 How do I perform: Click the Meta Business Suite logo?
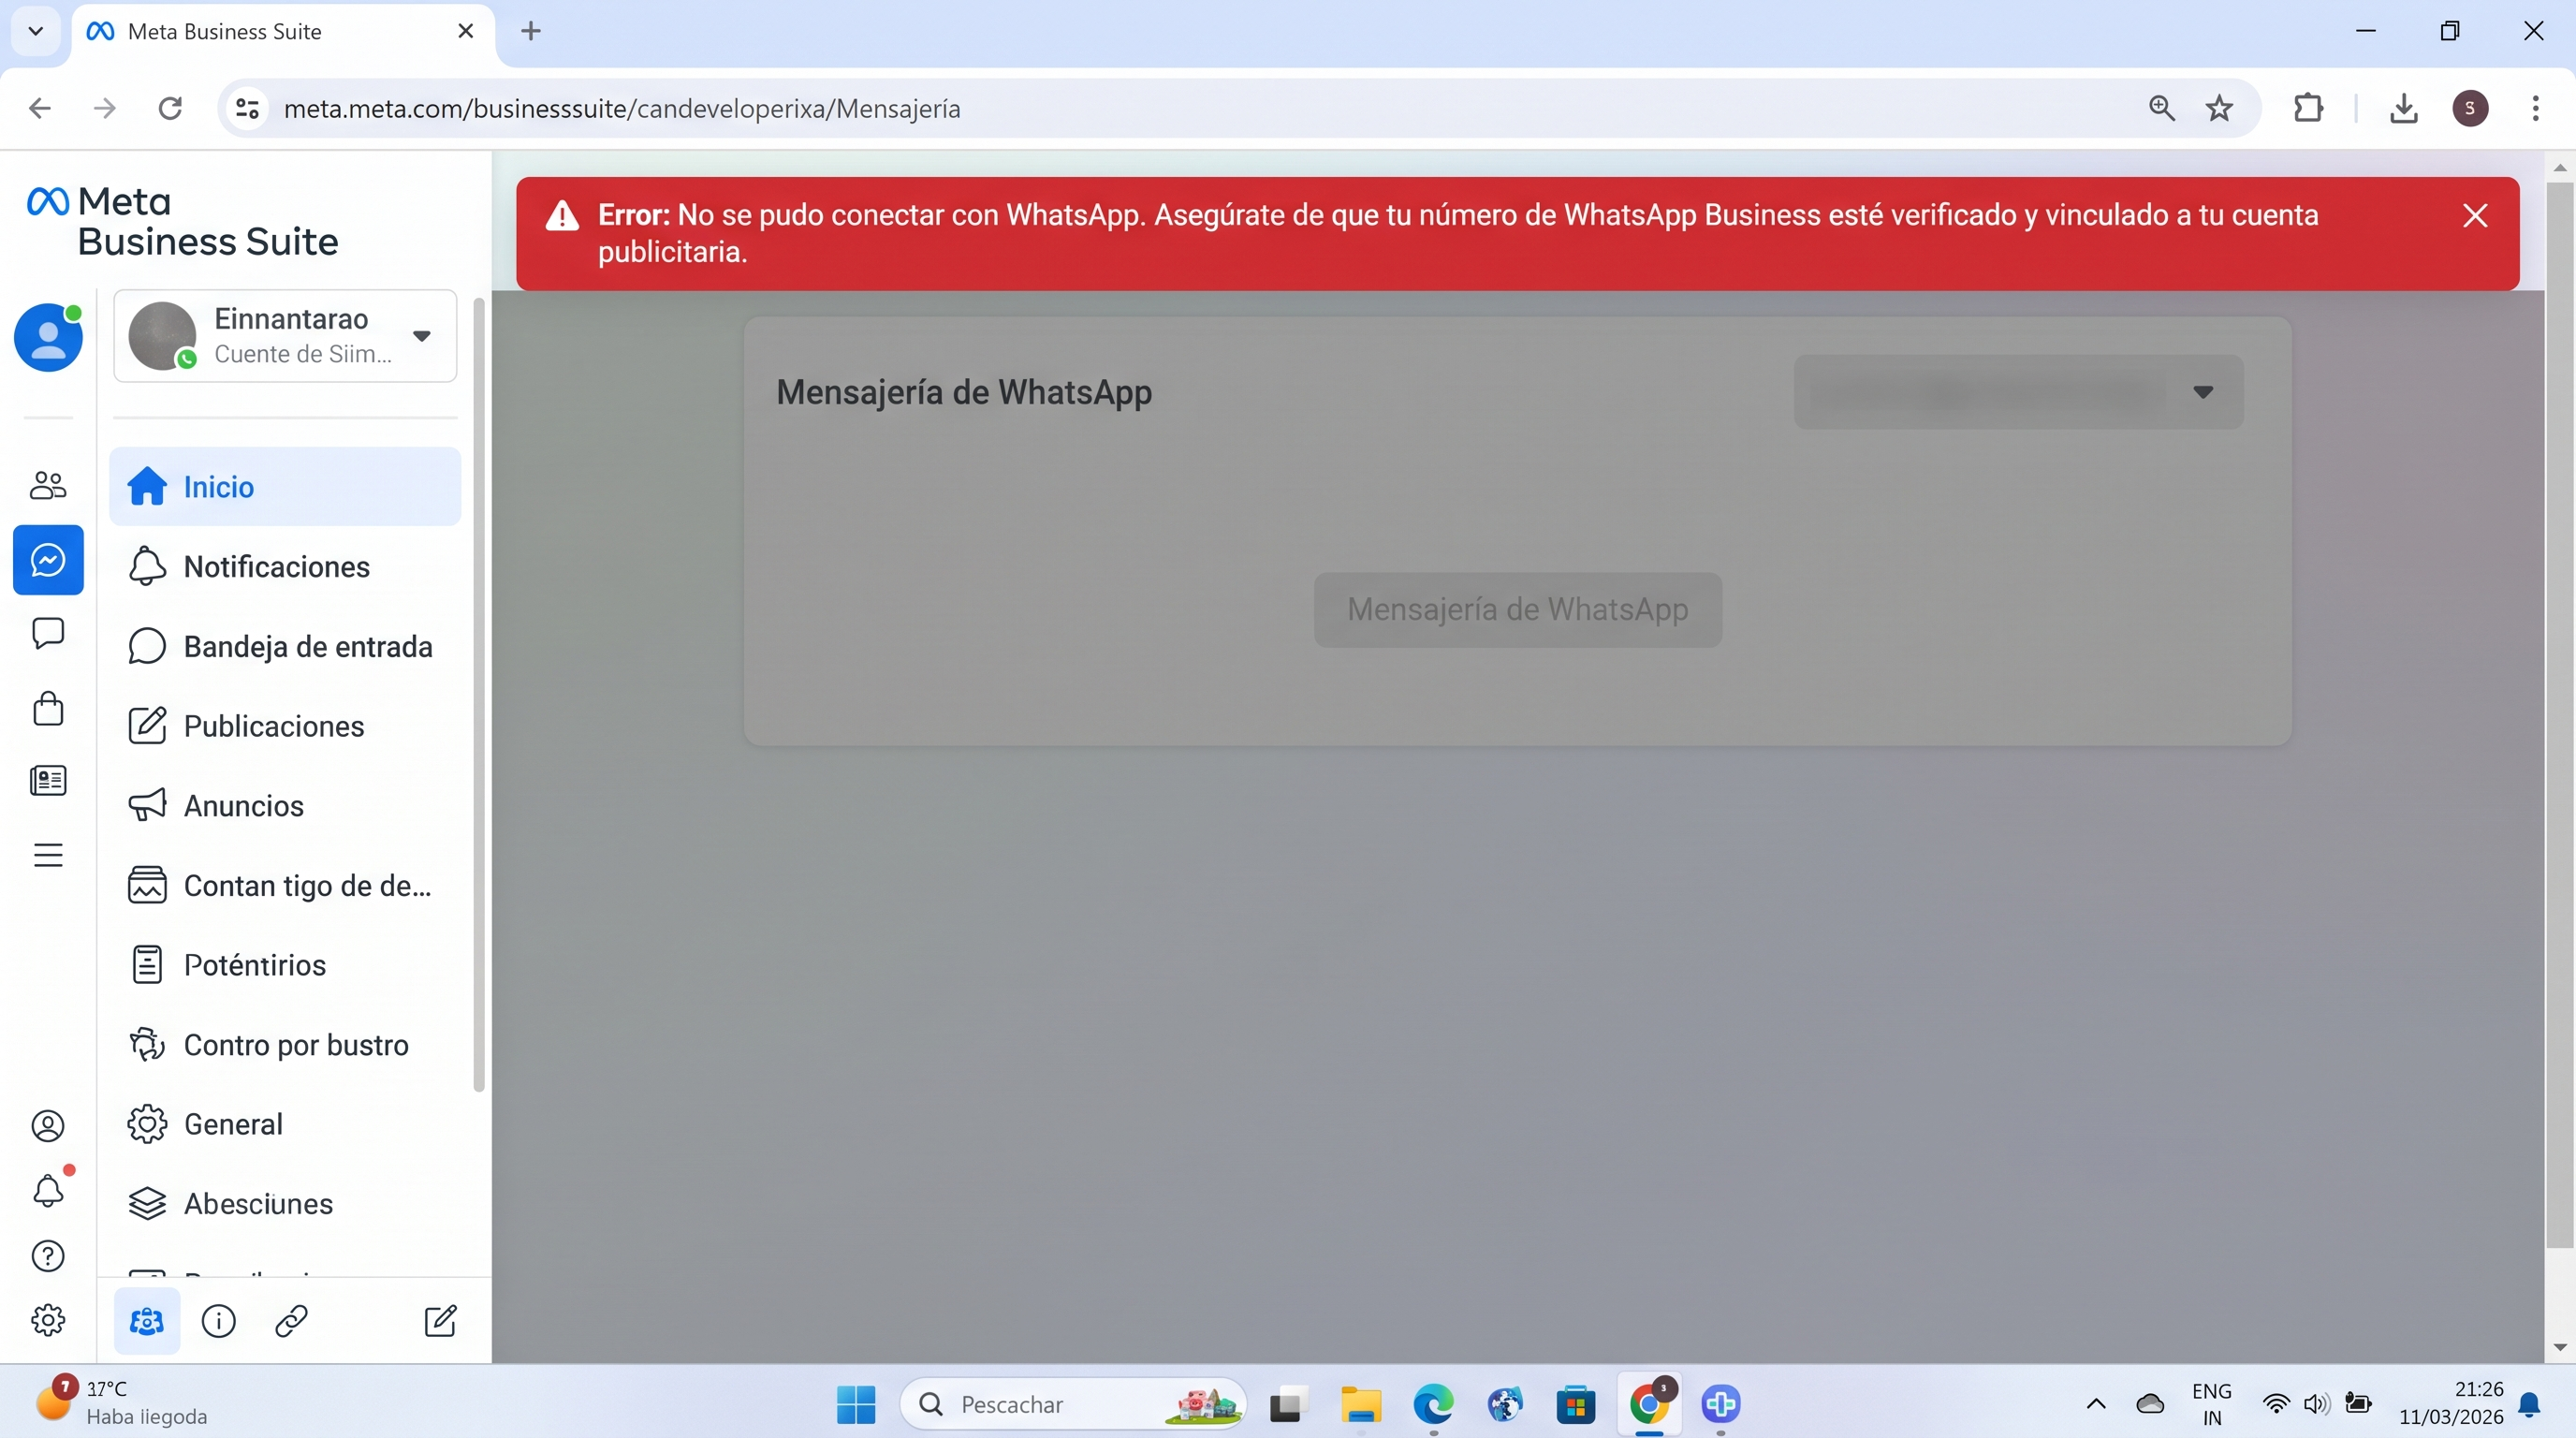[x=182, y=221]
